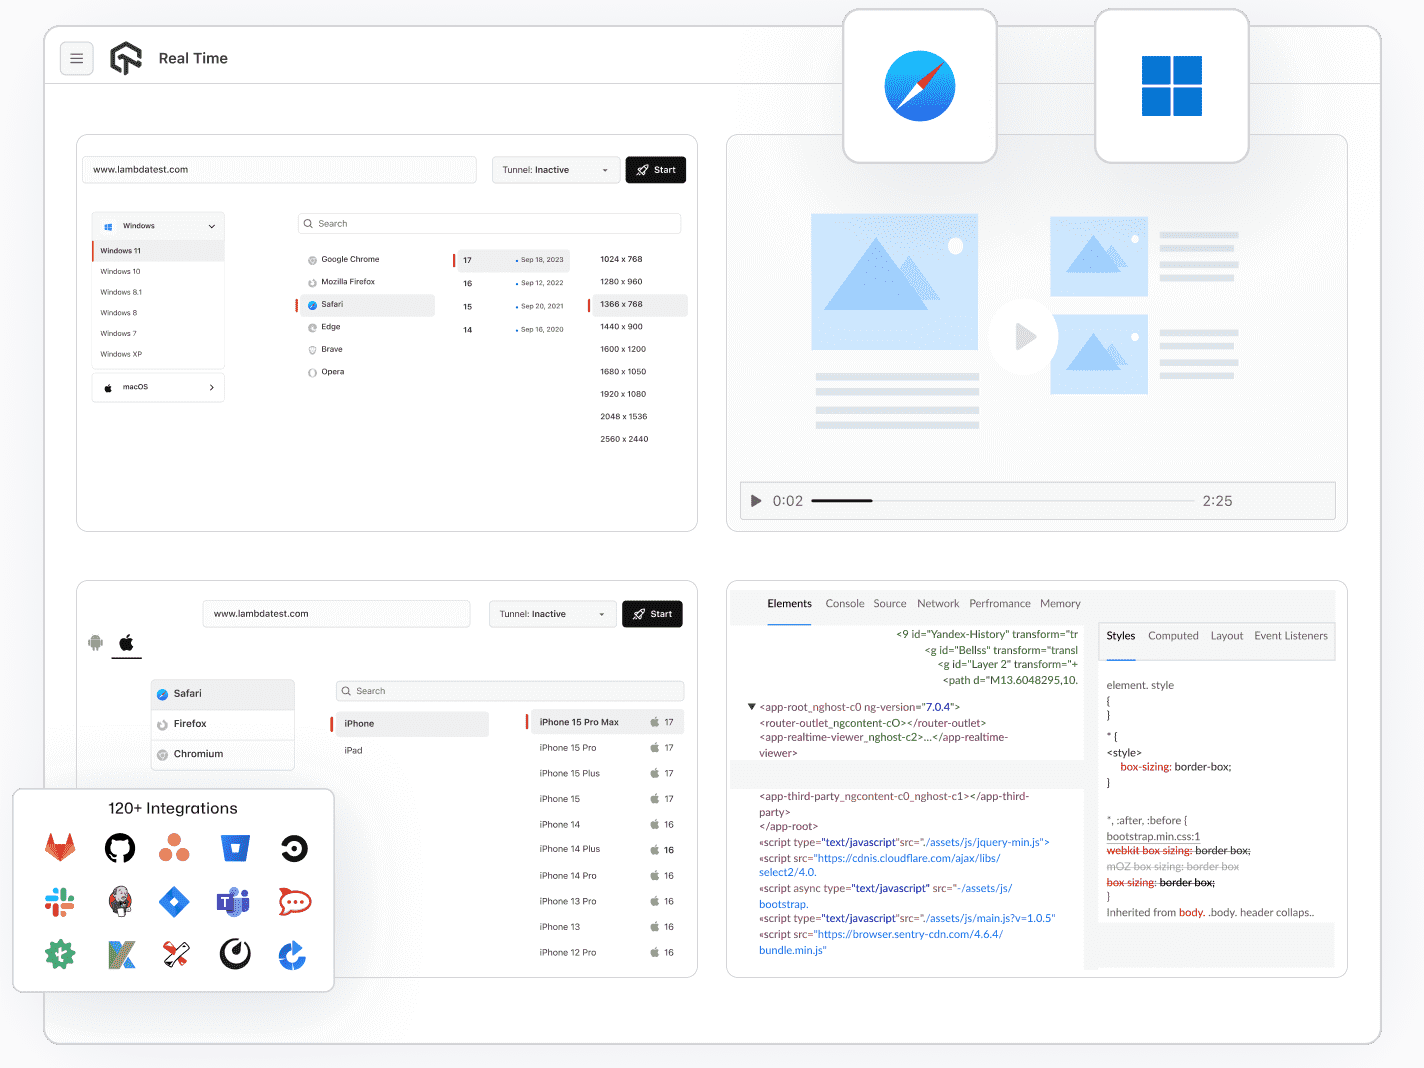This screenshot has width=1424, height=1068.
Task: Open the Slack integration icon
Action: (60, 902)
